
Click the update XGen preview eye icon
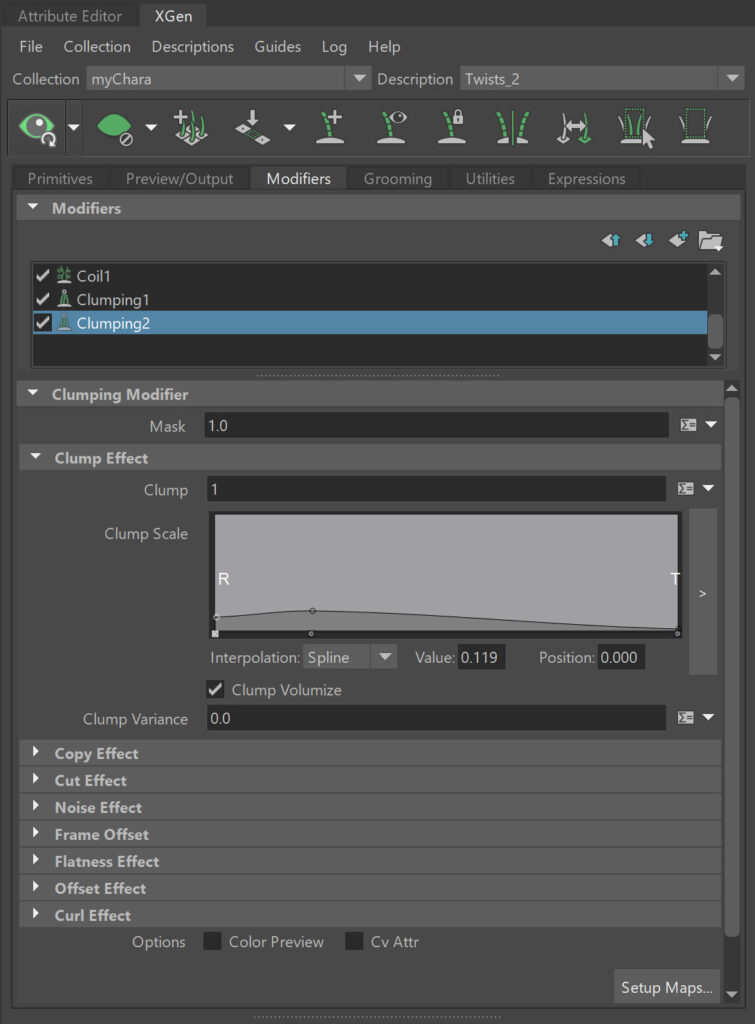pos(39,127)
